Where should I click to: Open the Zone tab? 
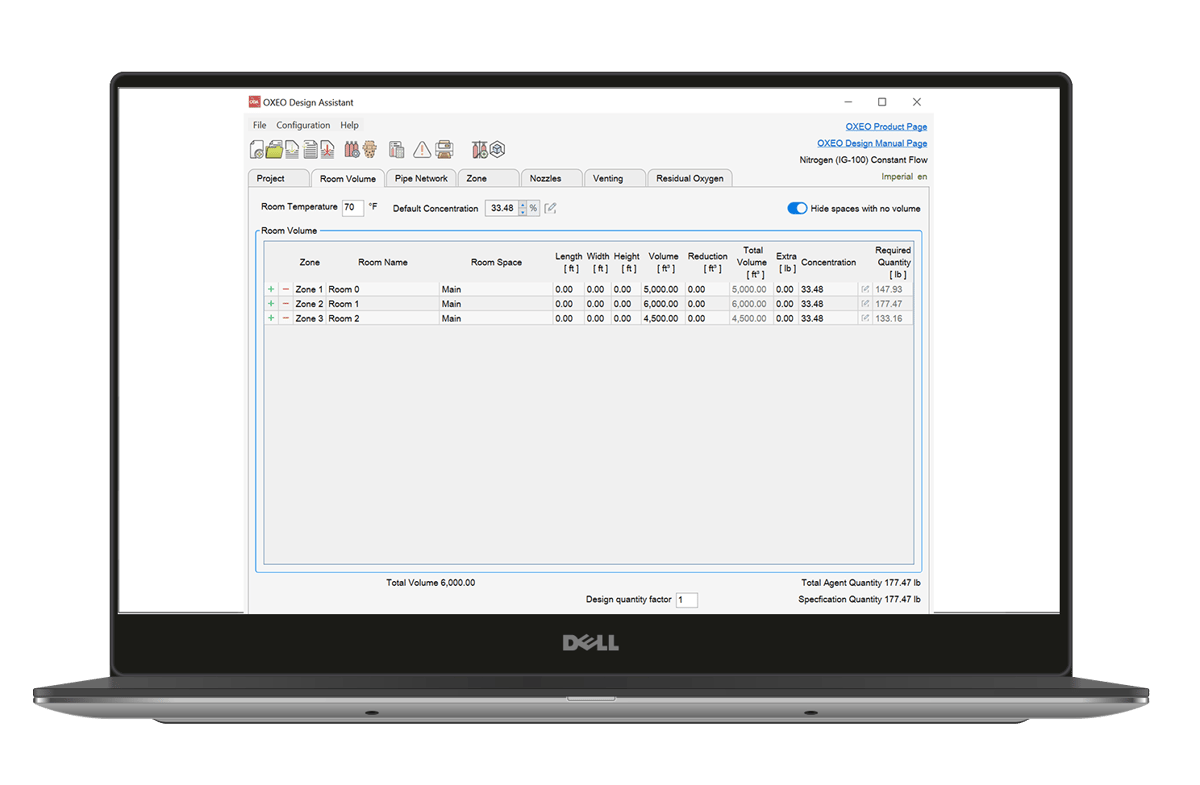click(488, 178)
